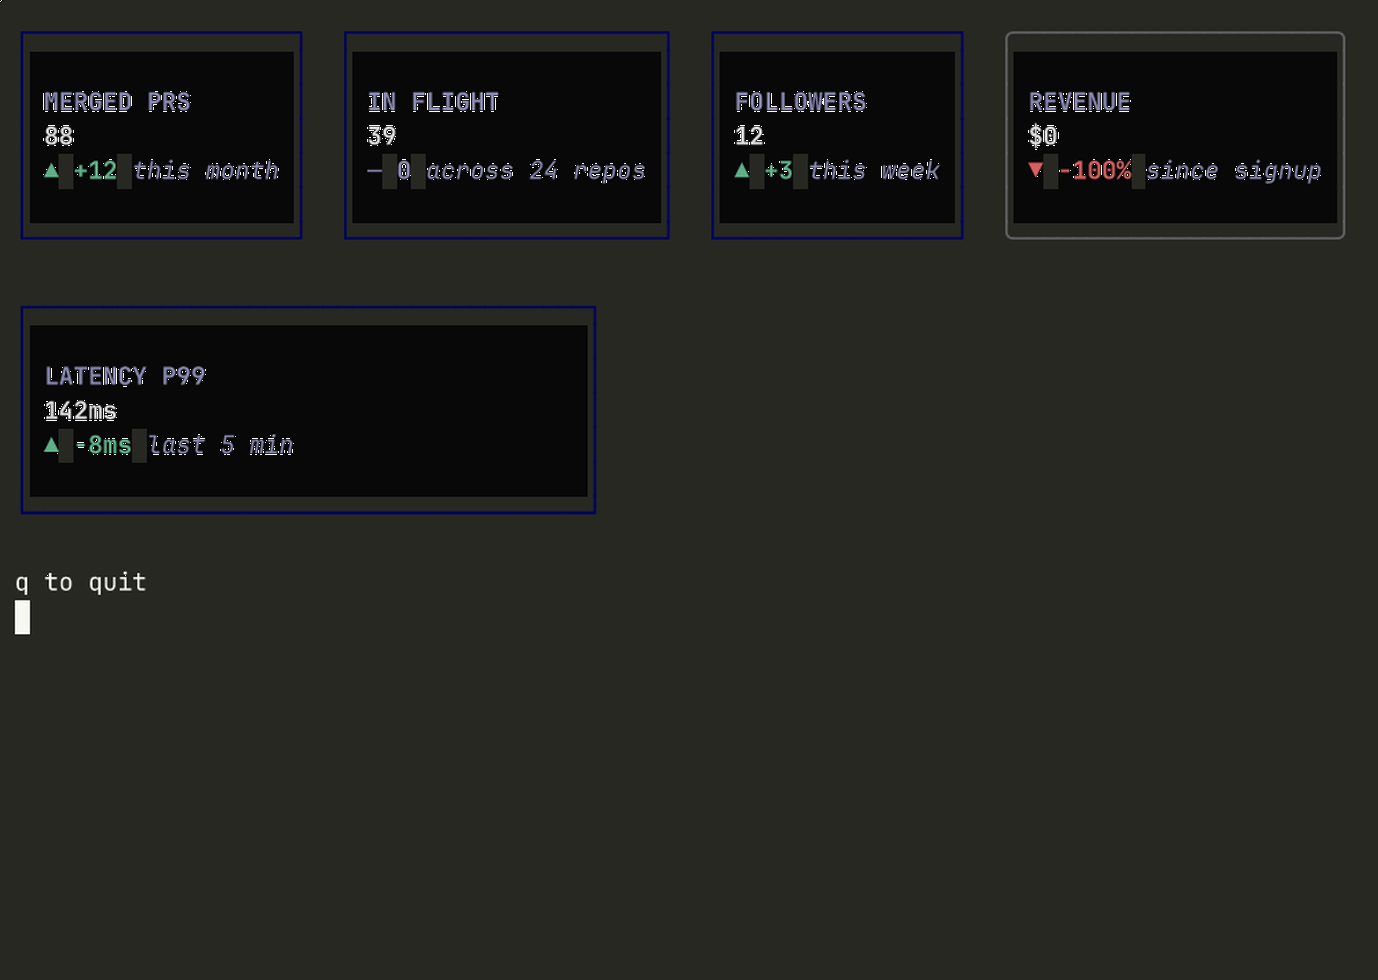Screen dimensions: 1378x980
Task: Click the 'IN FLIGHT' title
Action: pos(433,102)
